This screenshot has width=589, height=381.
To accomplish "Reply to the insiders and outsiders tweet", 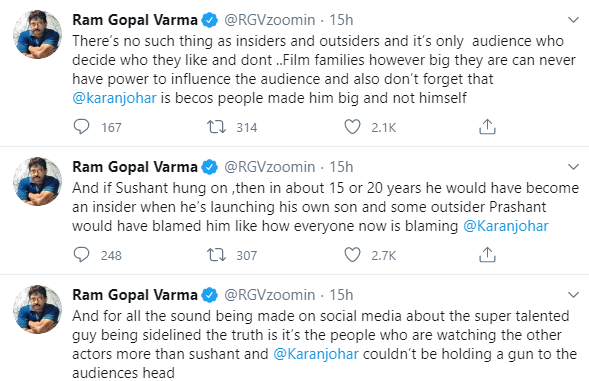I will tap(81, 127).
